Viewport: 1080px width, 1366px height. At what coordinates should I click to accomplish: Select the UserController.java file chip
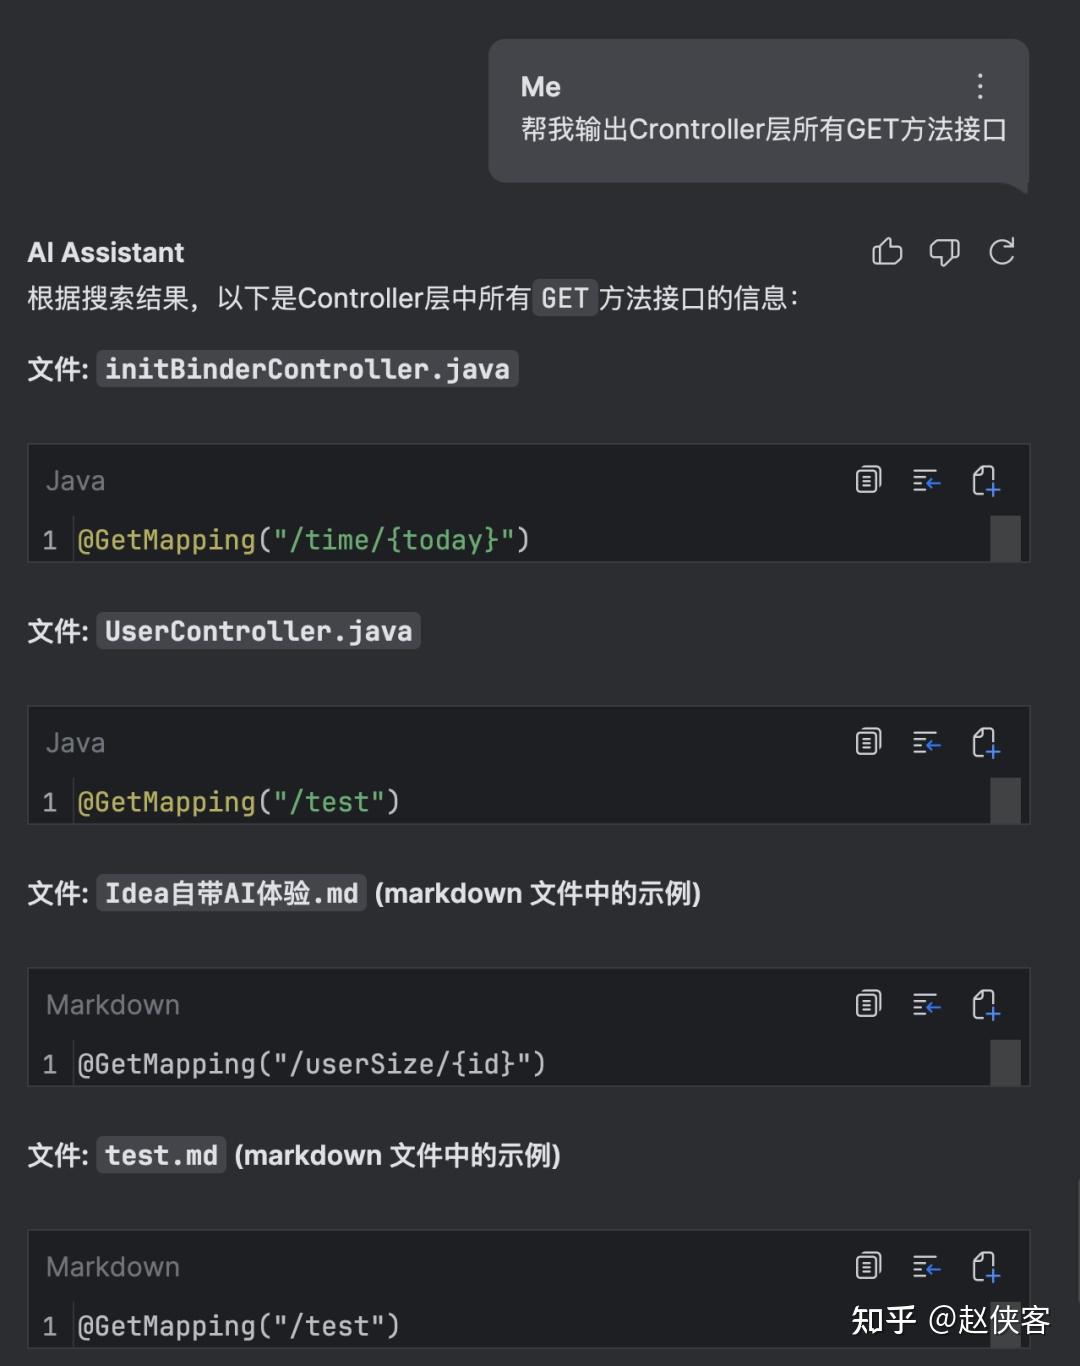pyautogui.click(x=257, y=631)
